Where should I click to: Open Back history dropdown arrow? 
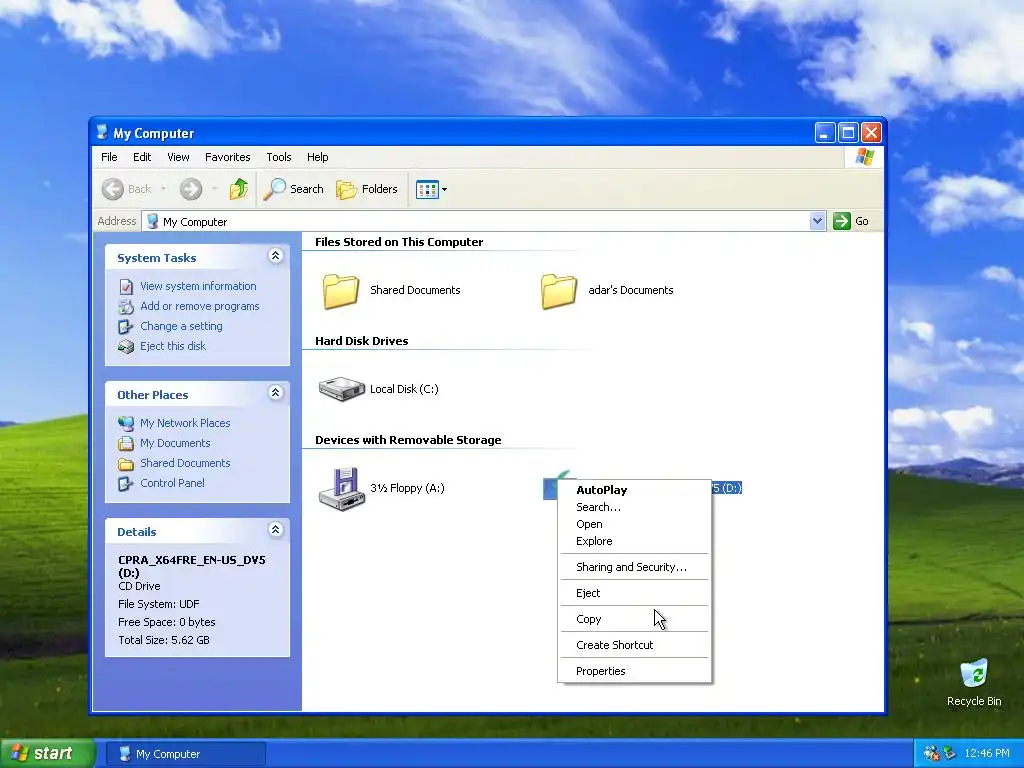click(163, 189)
